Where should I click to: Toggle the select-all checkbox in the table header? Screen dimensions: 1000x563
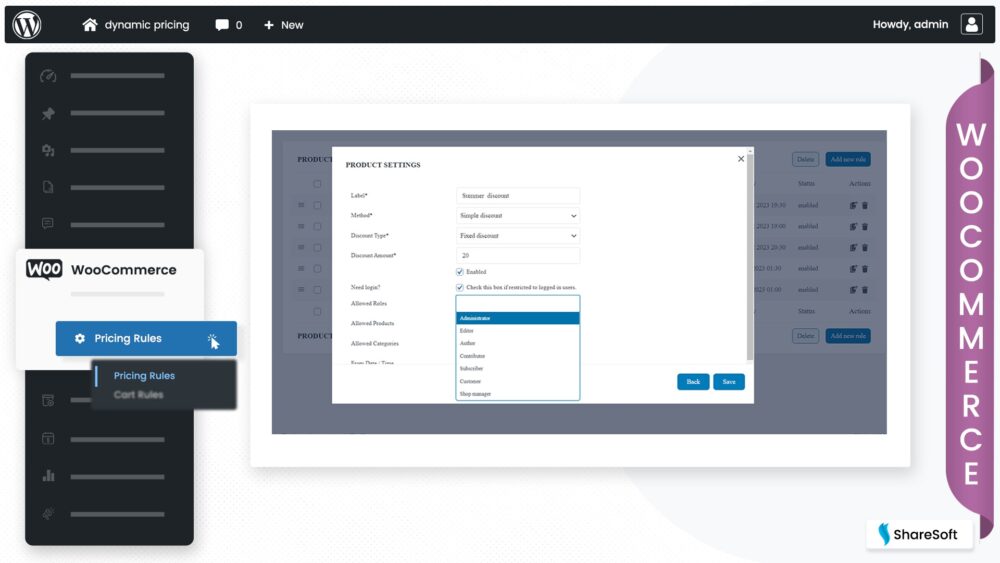click(x=317, y=184)
